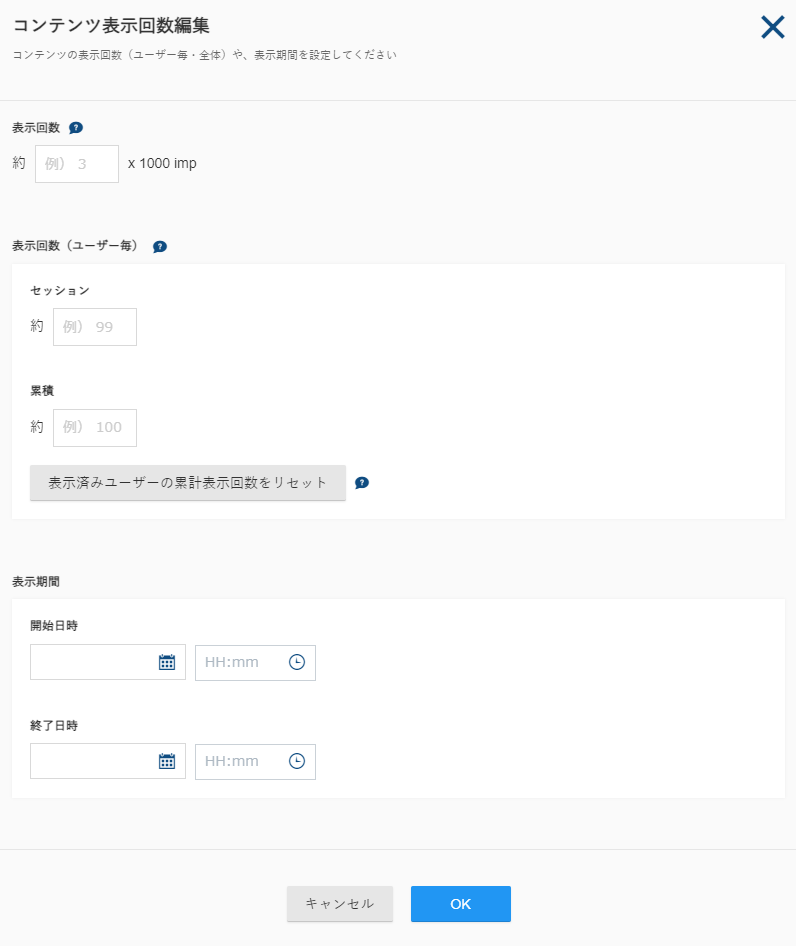Select the 終了日時 date input box
The height and width of the screenshot is (946, 796).
[x=108, y=761]
